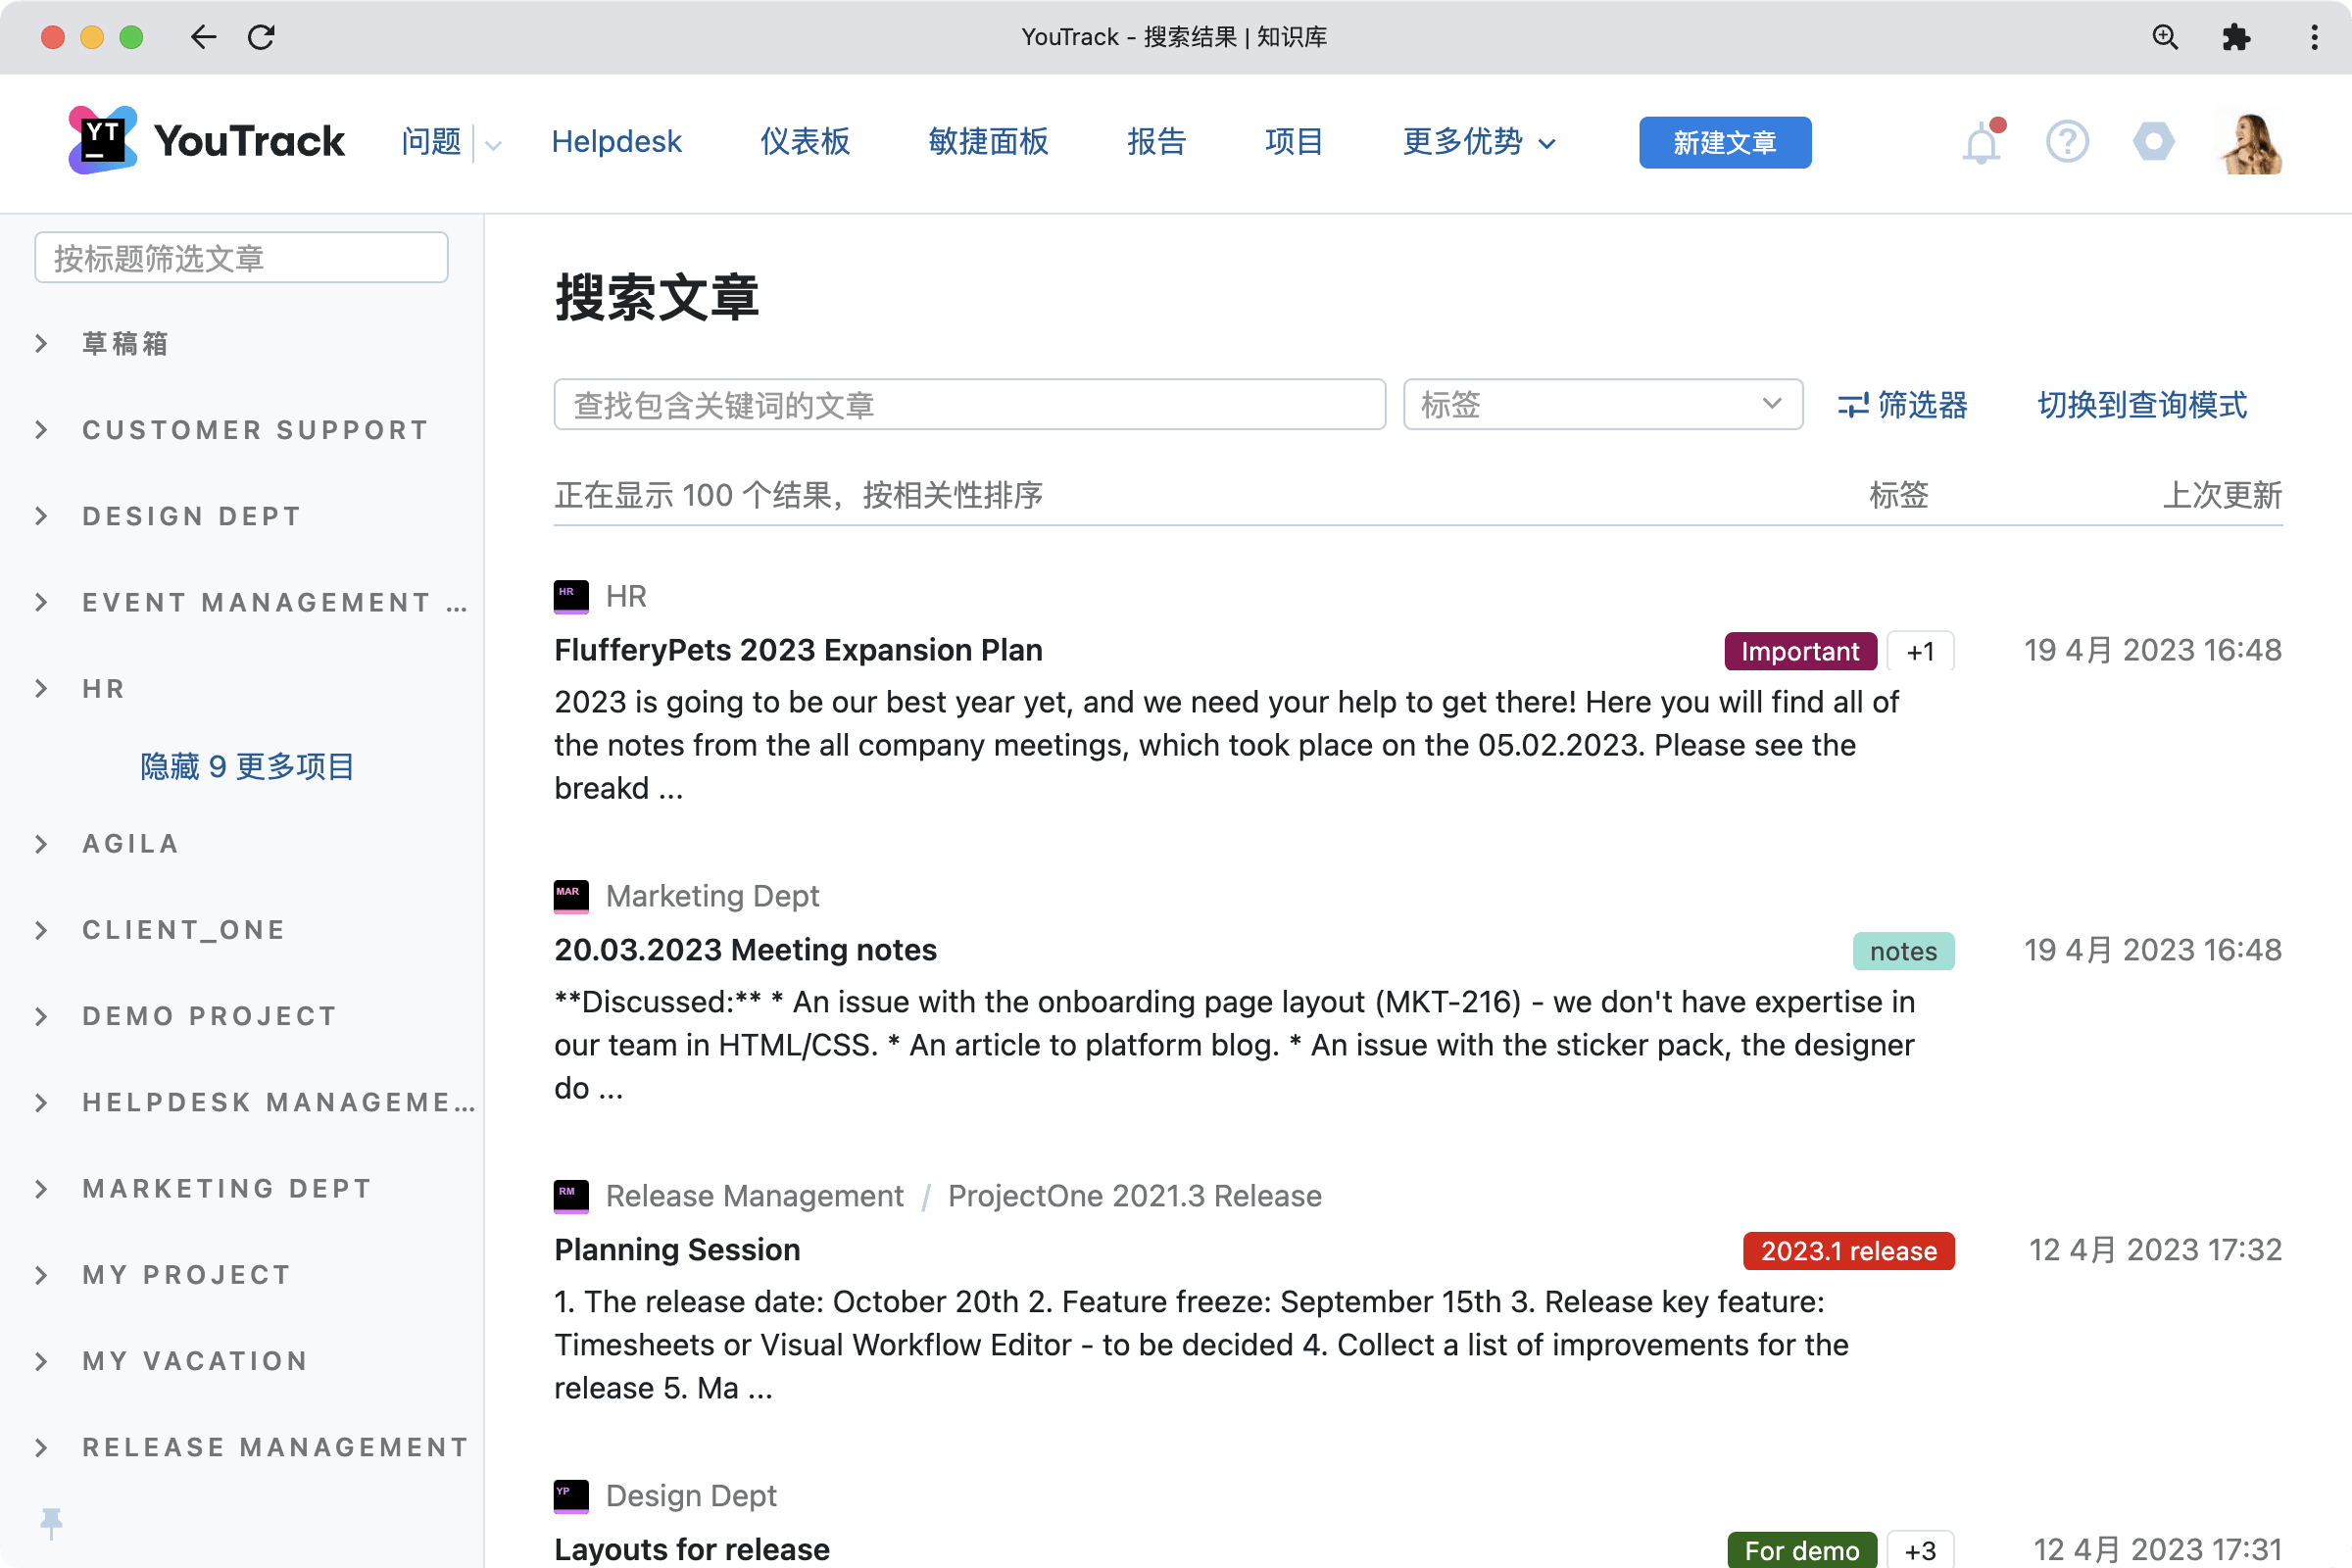
Task: Click the help question mark icon
Action: (2066, 142)
